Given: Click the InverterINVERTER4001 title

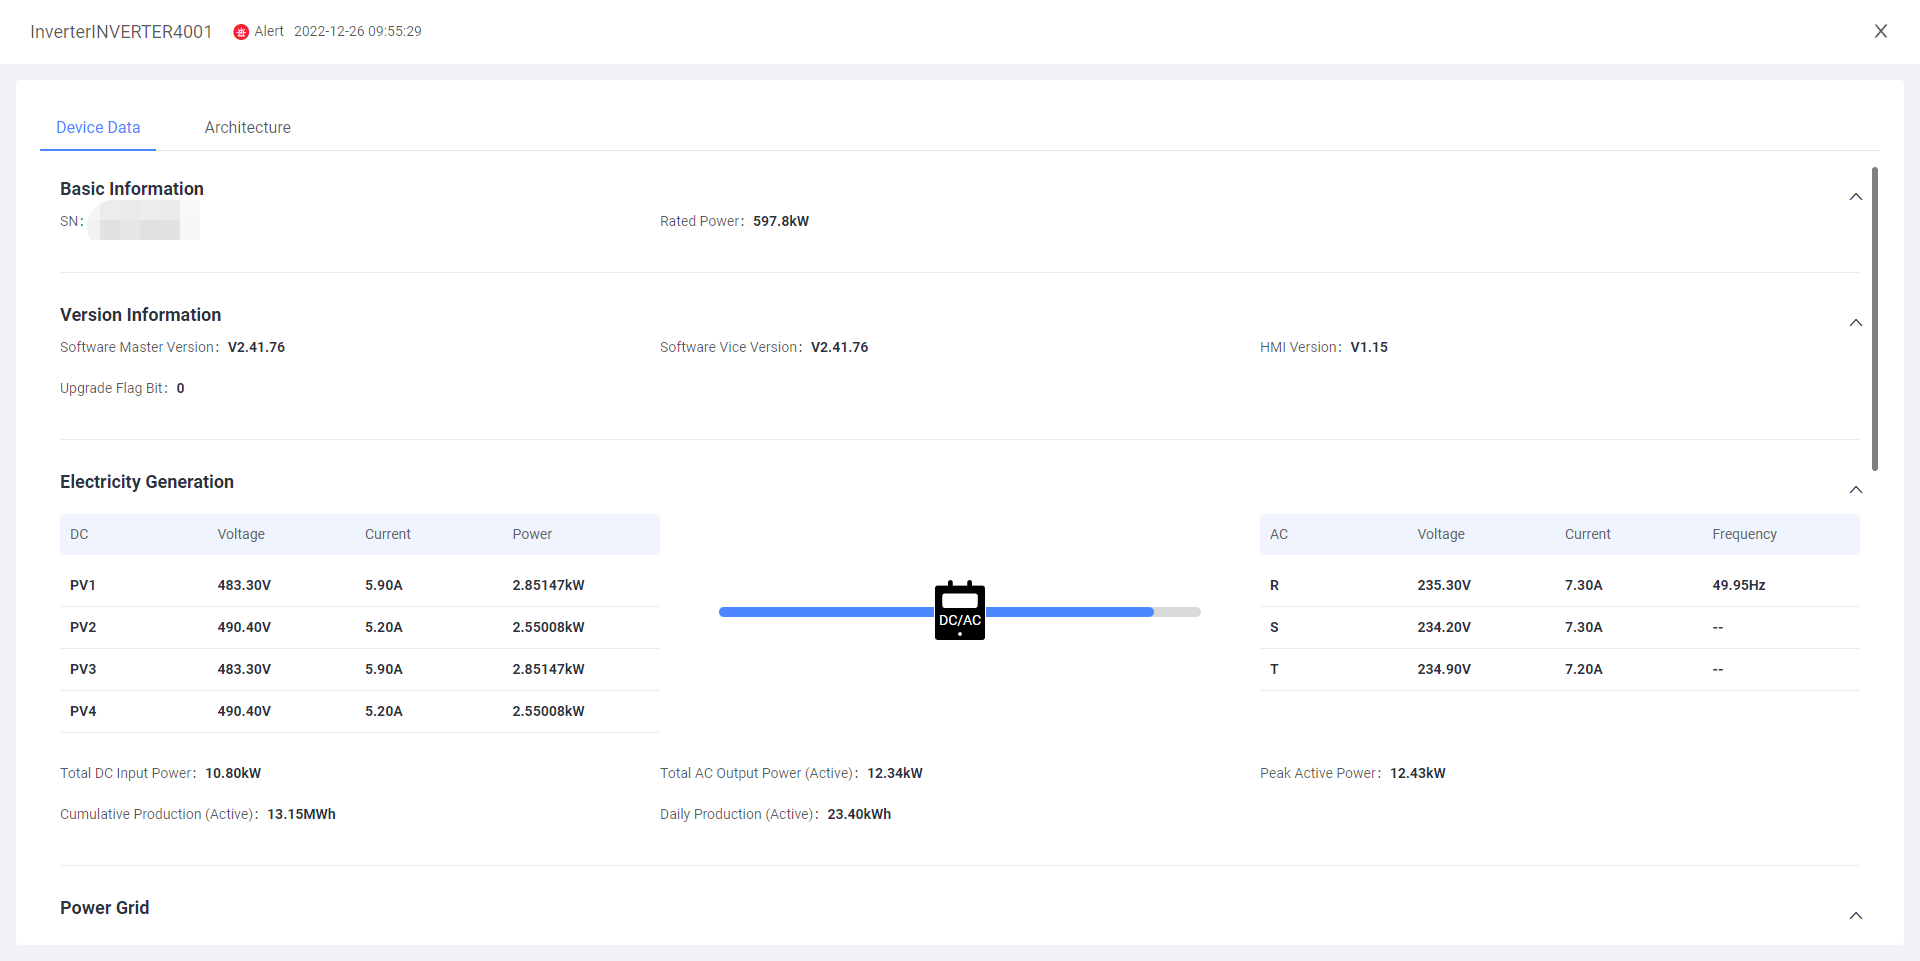Looking at the screenshot, I should click(x=121, y=32).
